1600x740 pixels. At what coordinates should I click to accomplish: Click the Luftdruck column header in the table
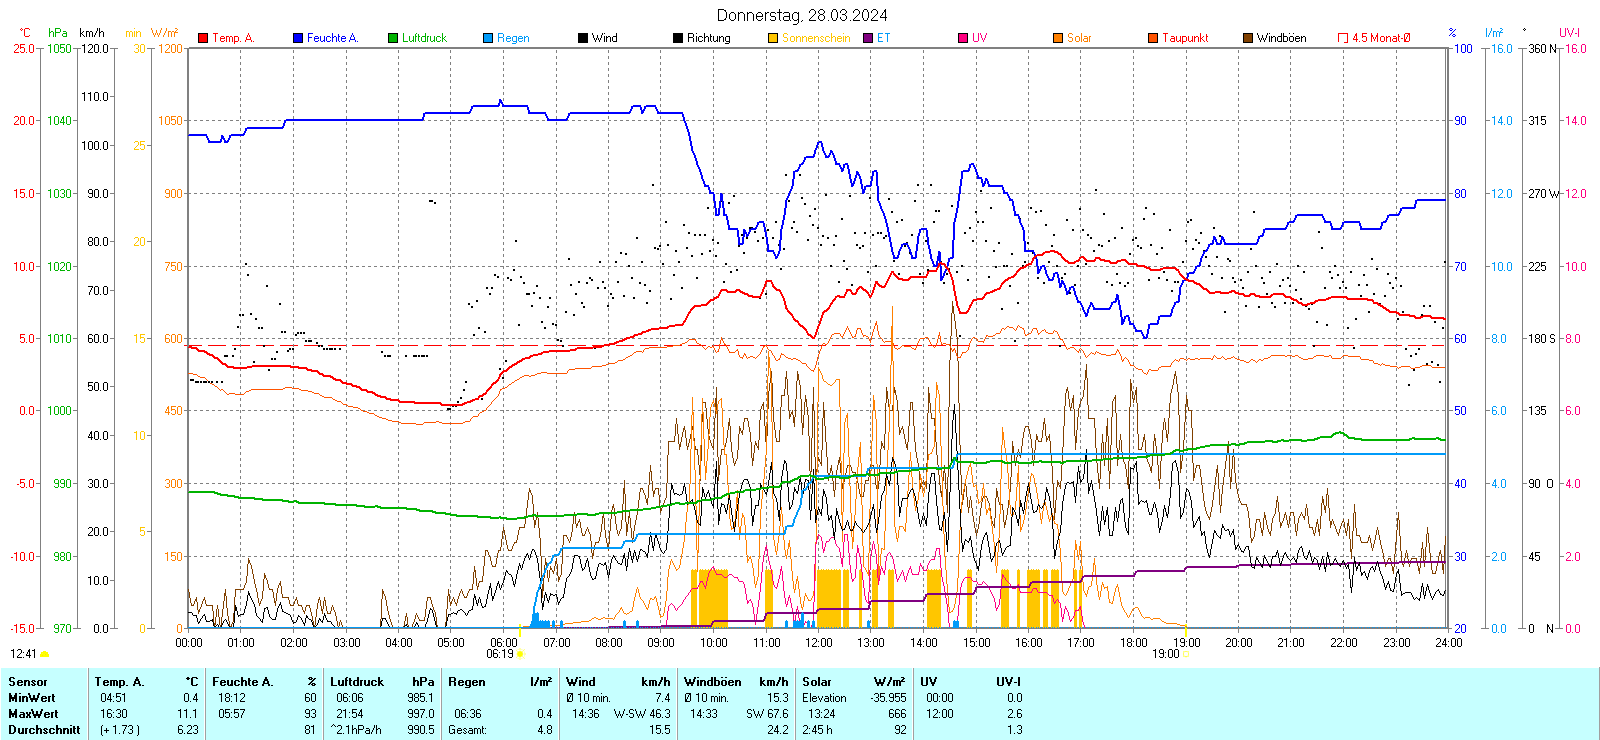357,682
